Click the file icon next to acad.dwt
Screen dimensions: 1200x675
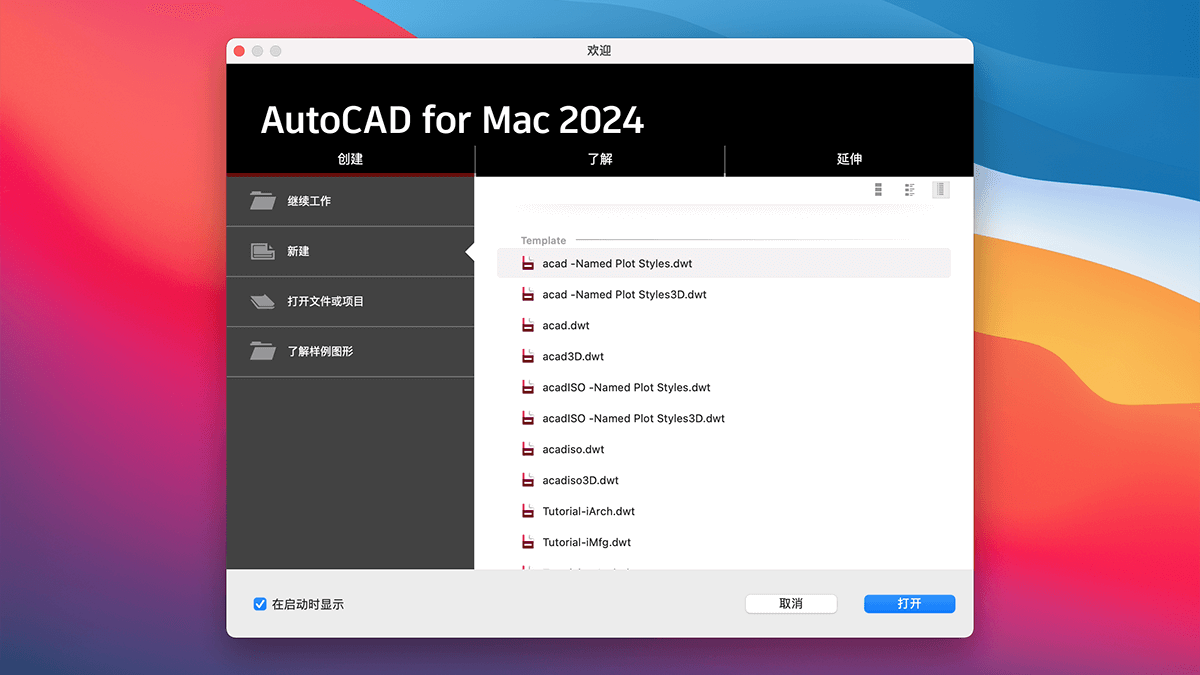[x=528, y=326]
